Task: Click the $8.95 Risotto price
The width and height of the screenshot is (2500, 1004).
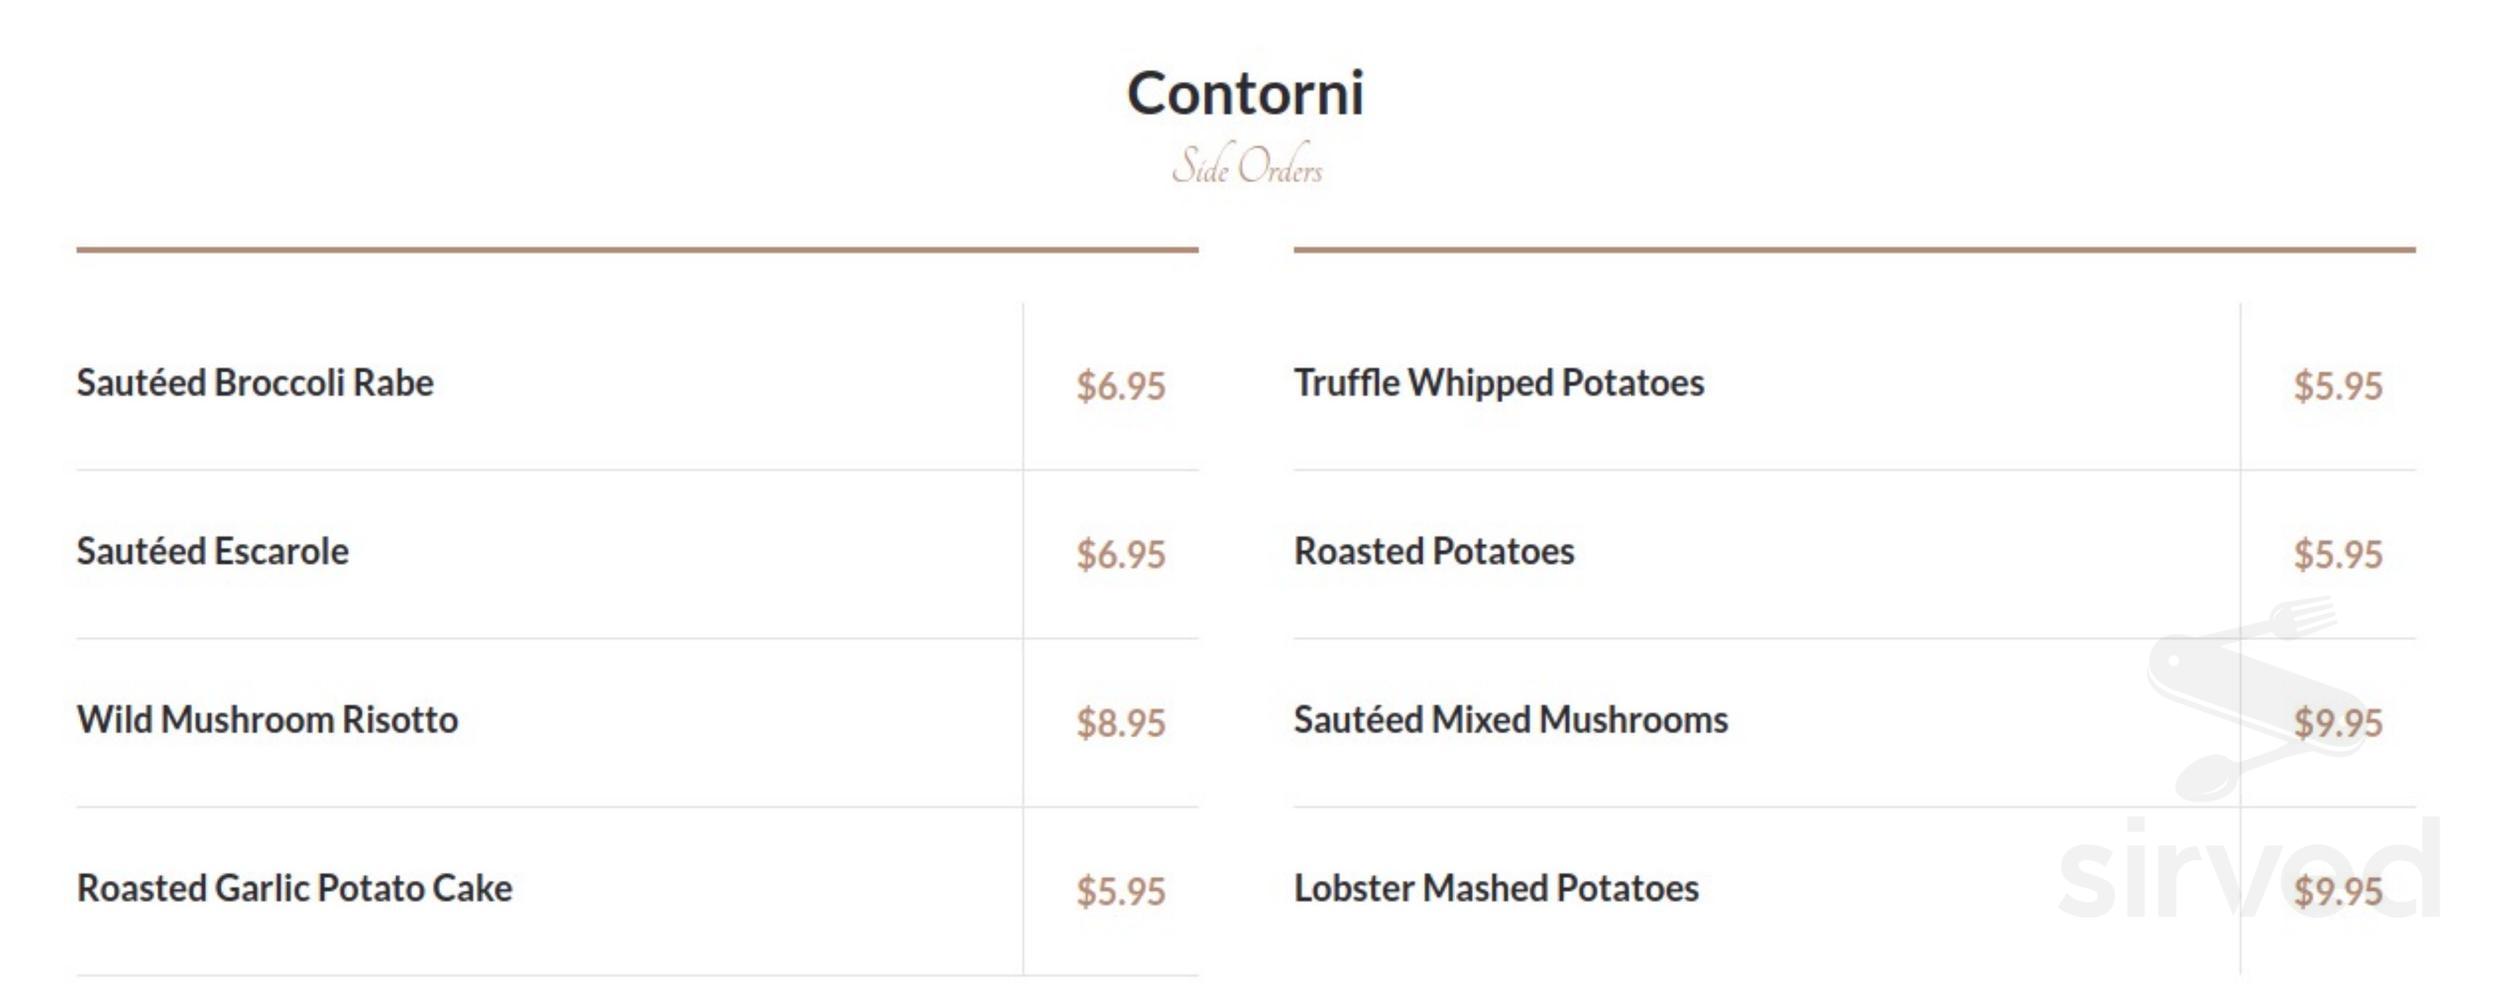Action: tap(1121, 723)
